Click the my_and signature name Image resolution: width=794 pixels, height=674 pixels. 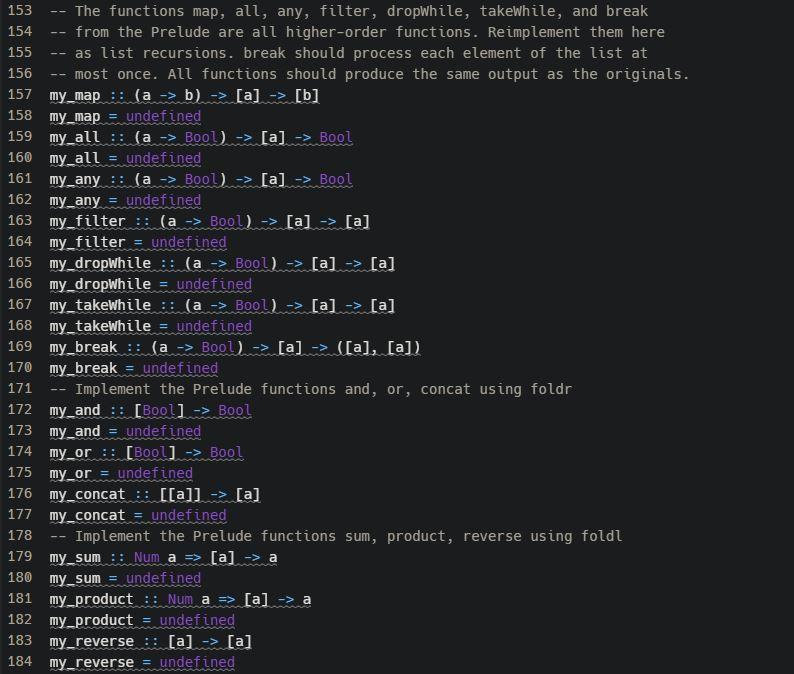74,410
